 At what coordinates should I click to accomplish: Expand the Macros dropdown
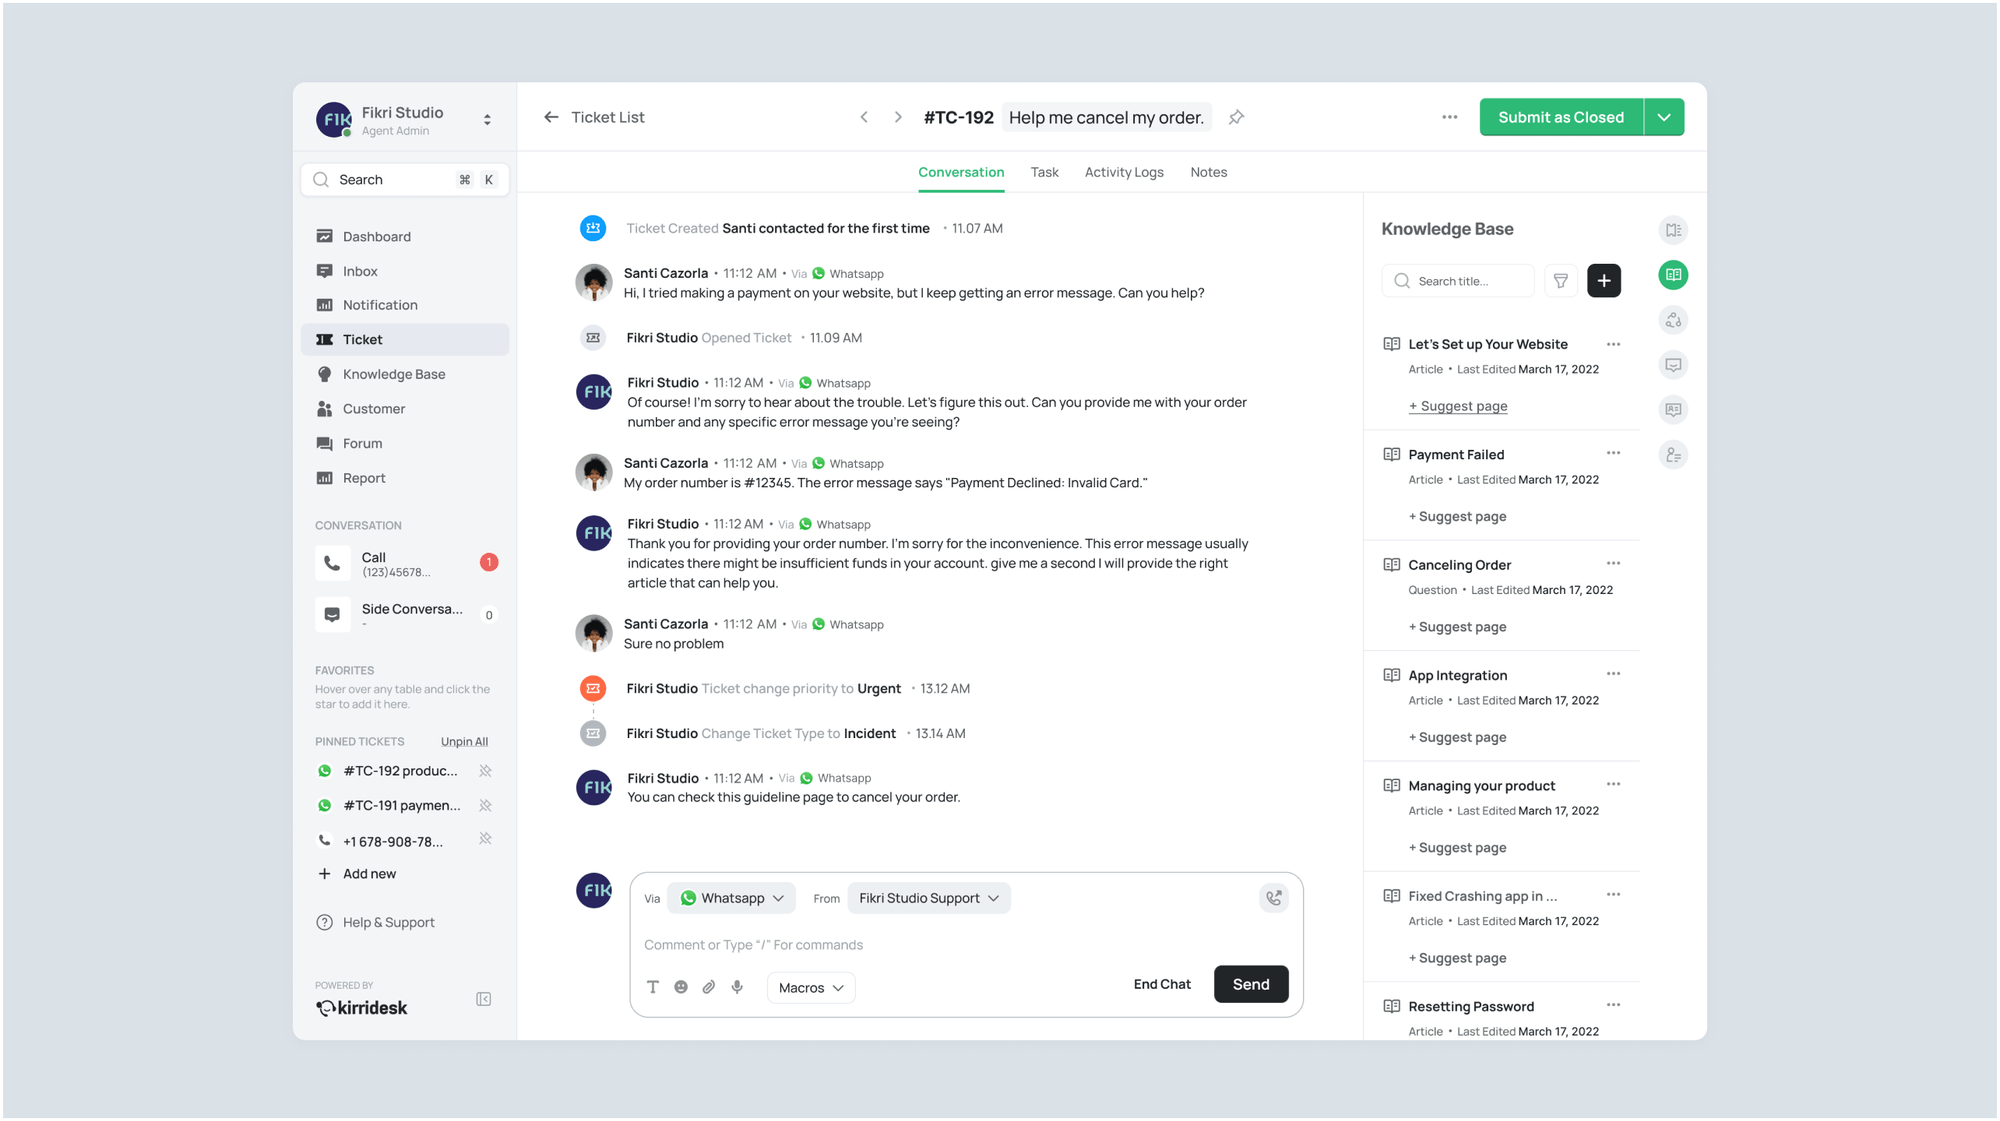[810, 987]
